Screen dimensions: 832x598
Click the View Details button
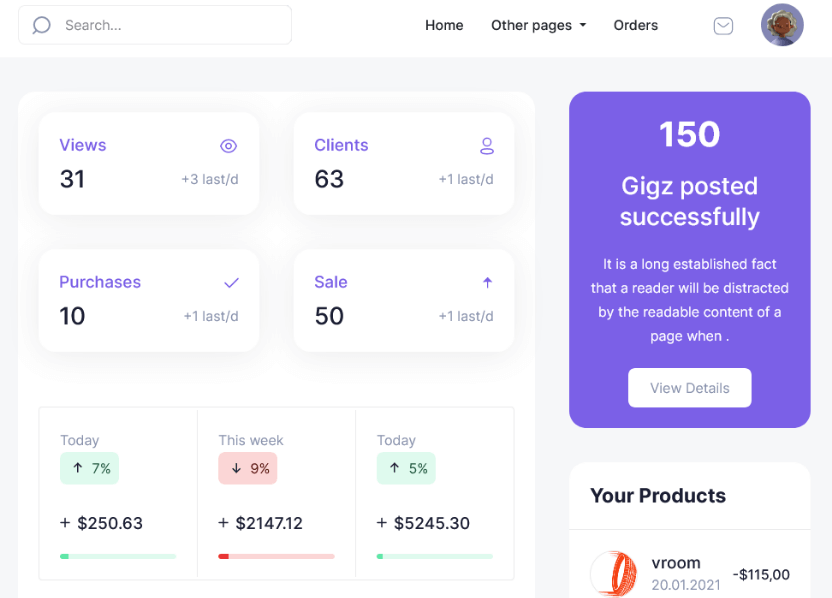[690, 388]
